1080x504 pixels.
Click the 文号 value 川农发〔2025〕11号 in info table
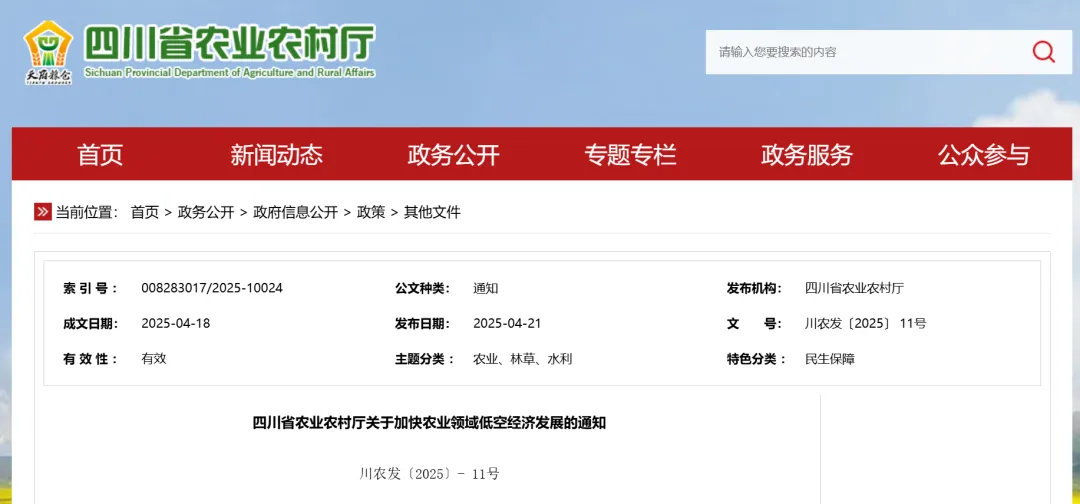pyautogui.click(x=866, y=324)
